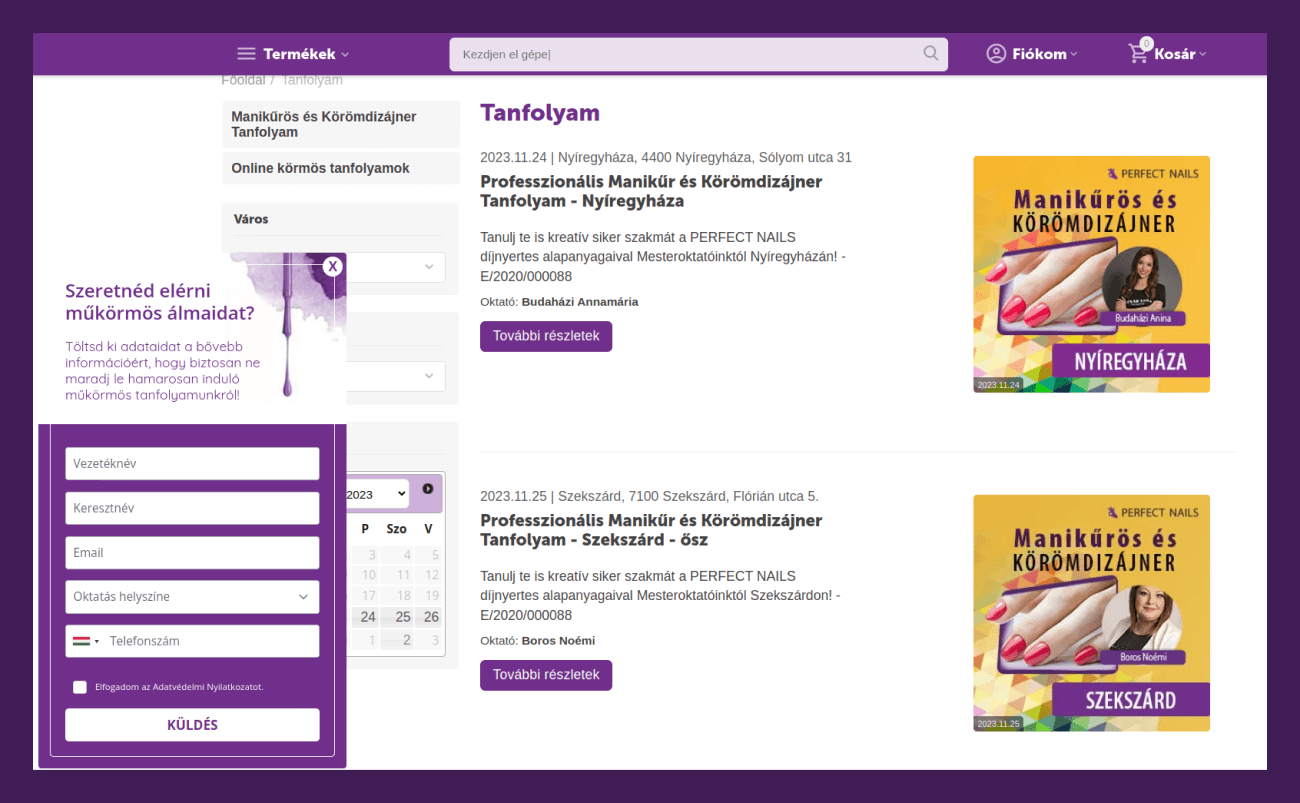Click the Nyíregyháza course banner image
The height and width of the screenshot is (803, 1300).
coord(1091,274)
